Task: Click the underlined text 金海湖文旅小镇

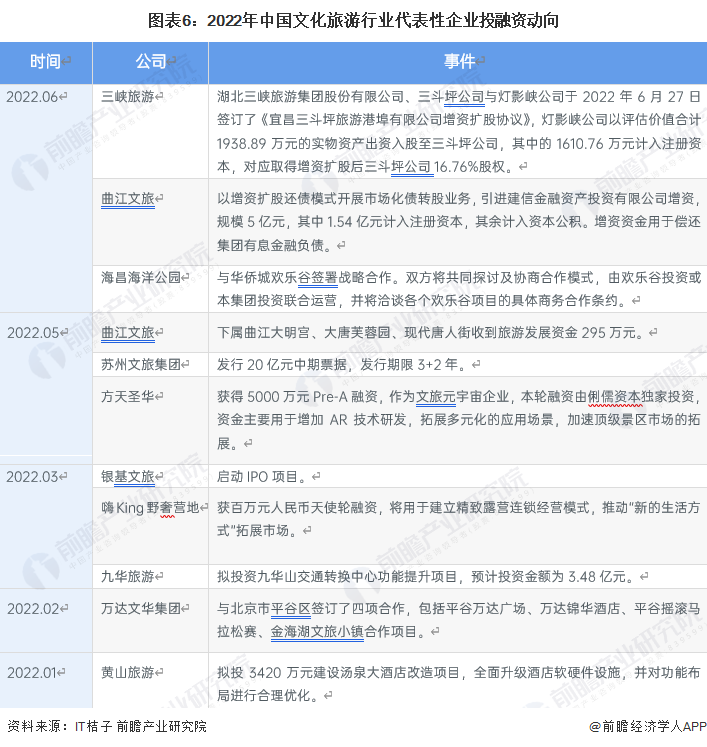Action: 317,632
